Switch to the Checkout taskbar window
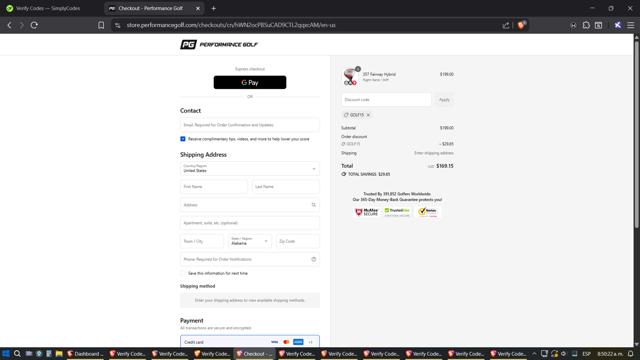Screen dimensions: 640x360 coord(254,353)
